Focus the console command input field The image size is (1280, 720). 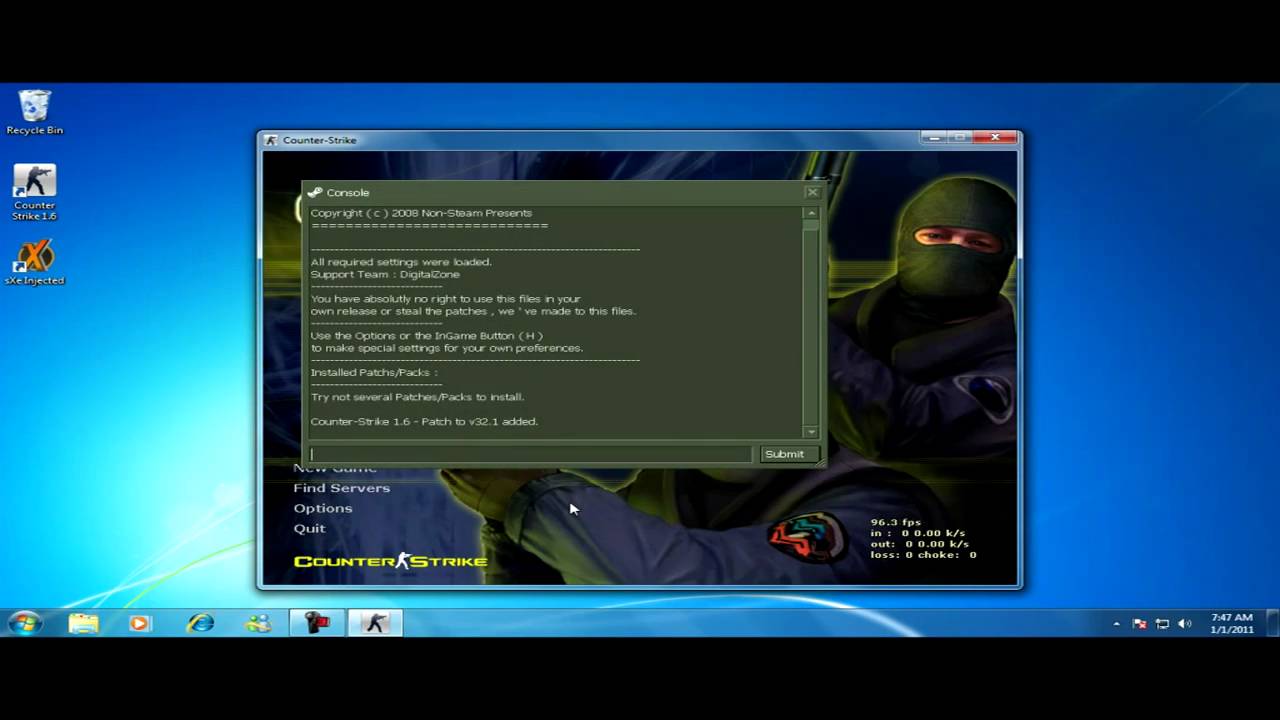530,454
